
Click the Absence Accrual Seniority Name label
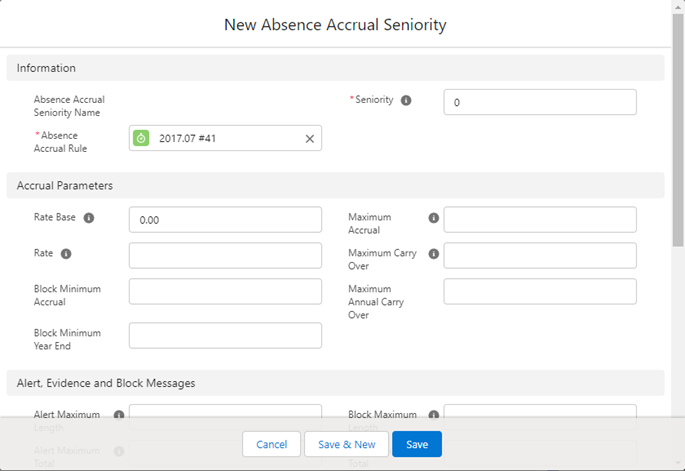[x=69, y=106]
